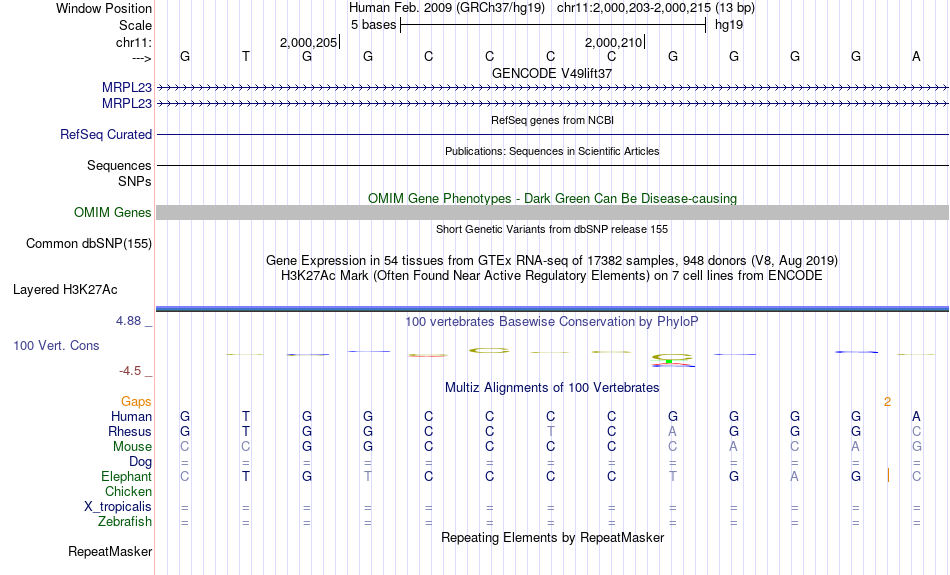Image resolution: width=950 pixels, height=575 pixels.
Task: Select the Chicken alignment row label
Action: click(128, 491)
